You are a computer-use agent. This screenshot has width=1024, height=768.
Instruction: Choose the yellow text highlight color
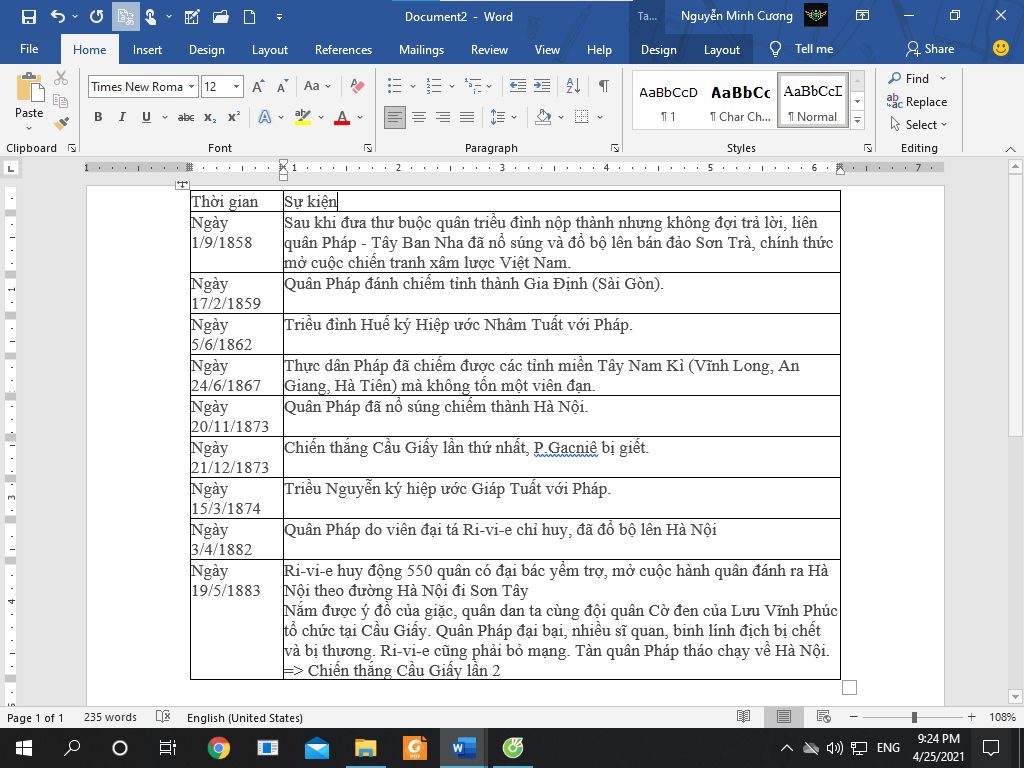click(302, 118)
